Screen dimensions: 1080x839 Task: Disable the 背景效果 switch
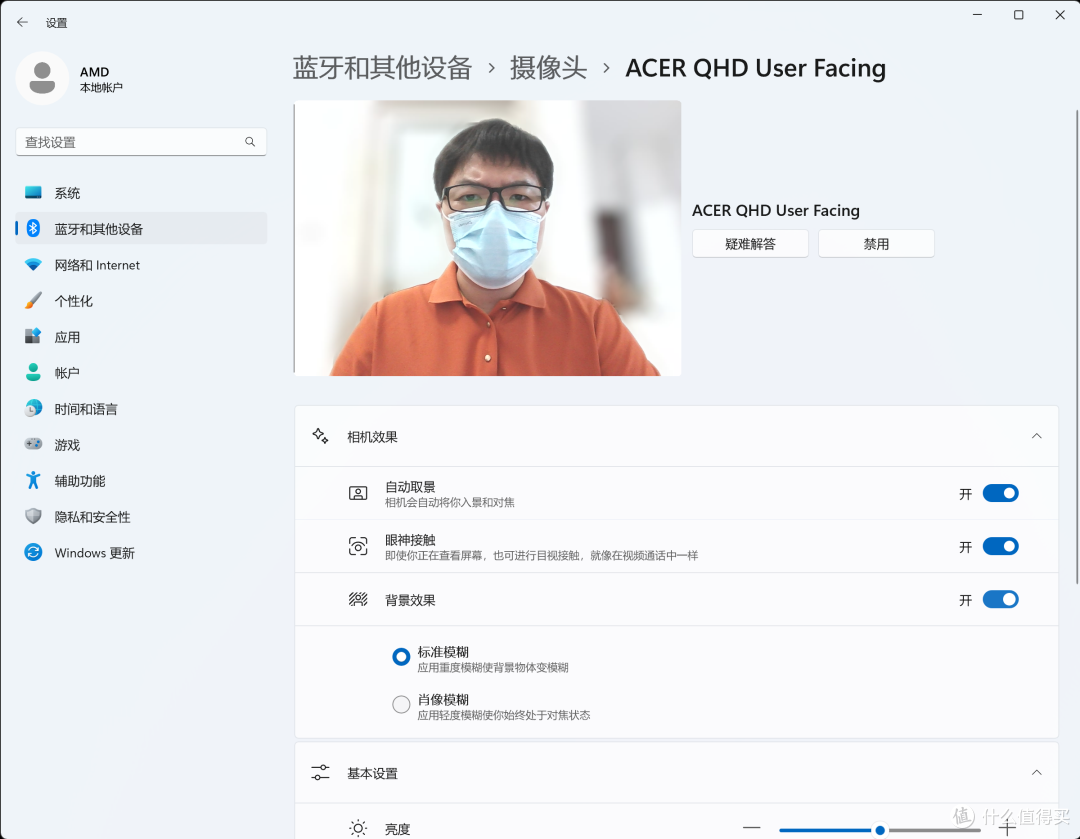tap(1000, 599)
